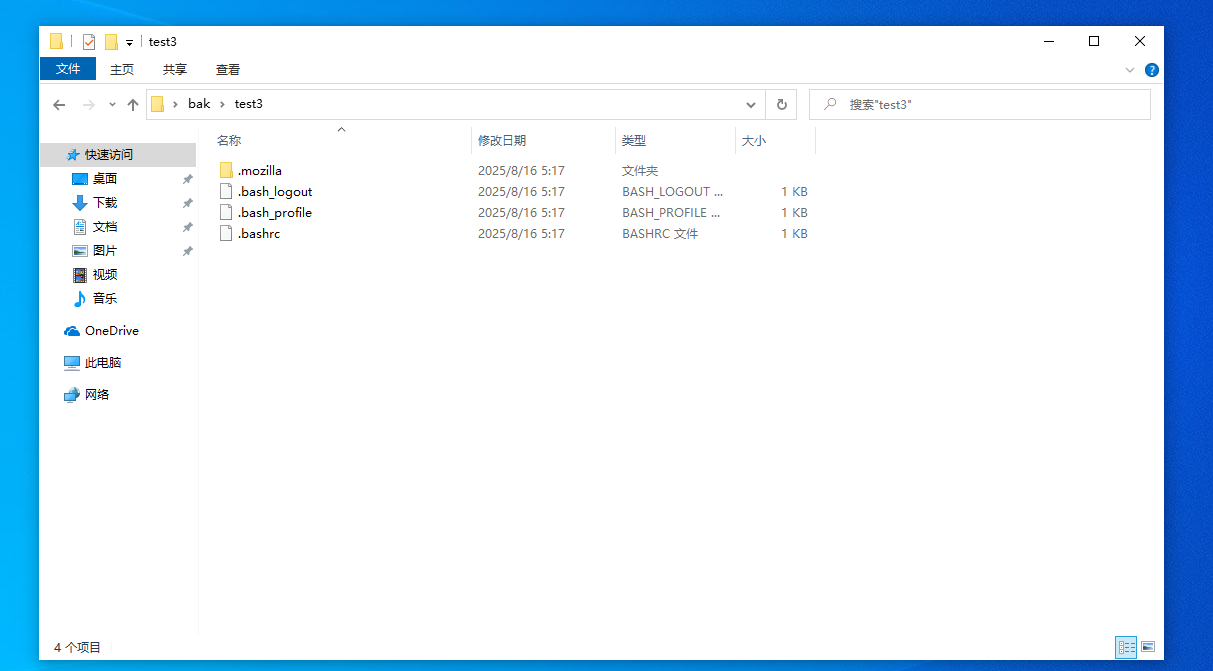Click the 4 个项目 status text
The width and height of the screenshot is (1213, 671).
click(77, 648)
